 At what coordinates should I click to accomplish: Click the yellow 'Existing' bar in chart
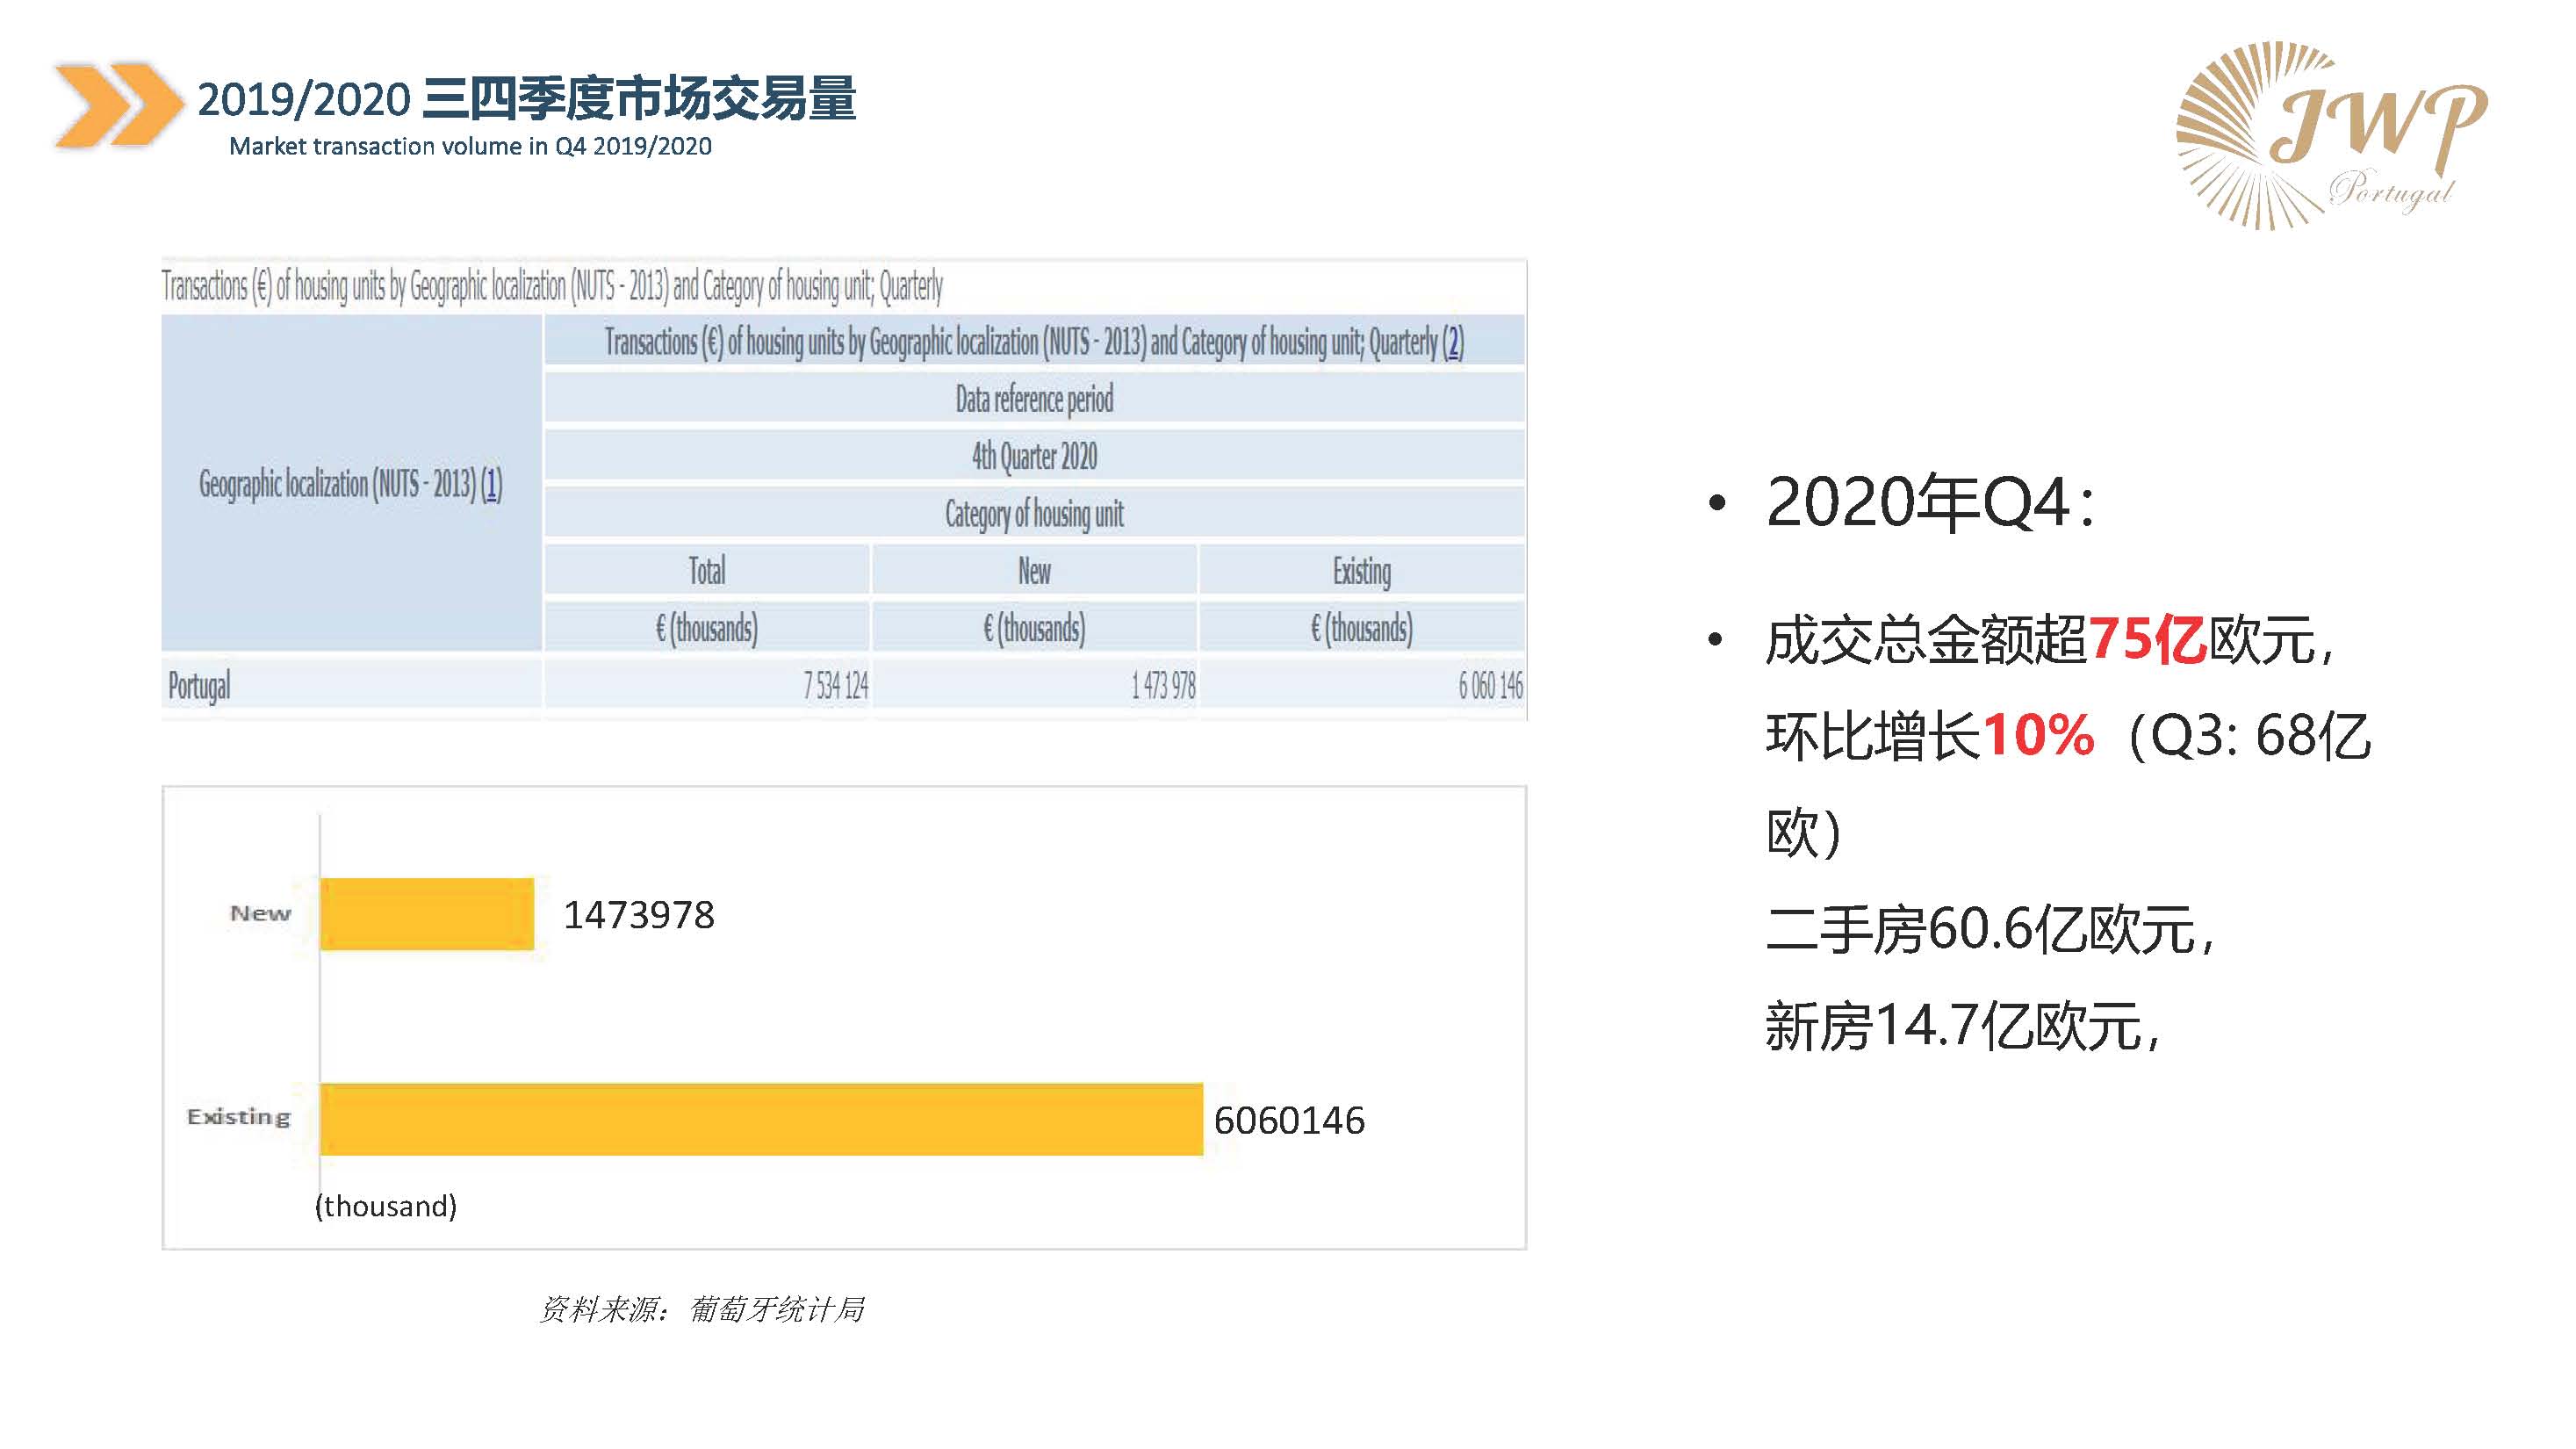(761, 1119)
